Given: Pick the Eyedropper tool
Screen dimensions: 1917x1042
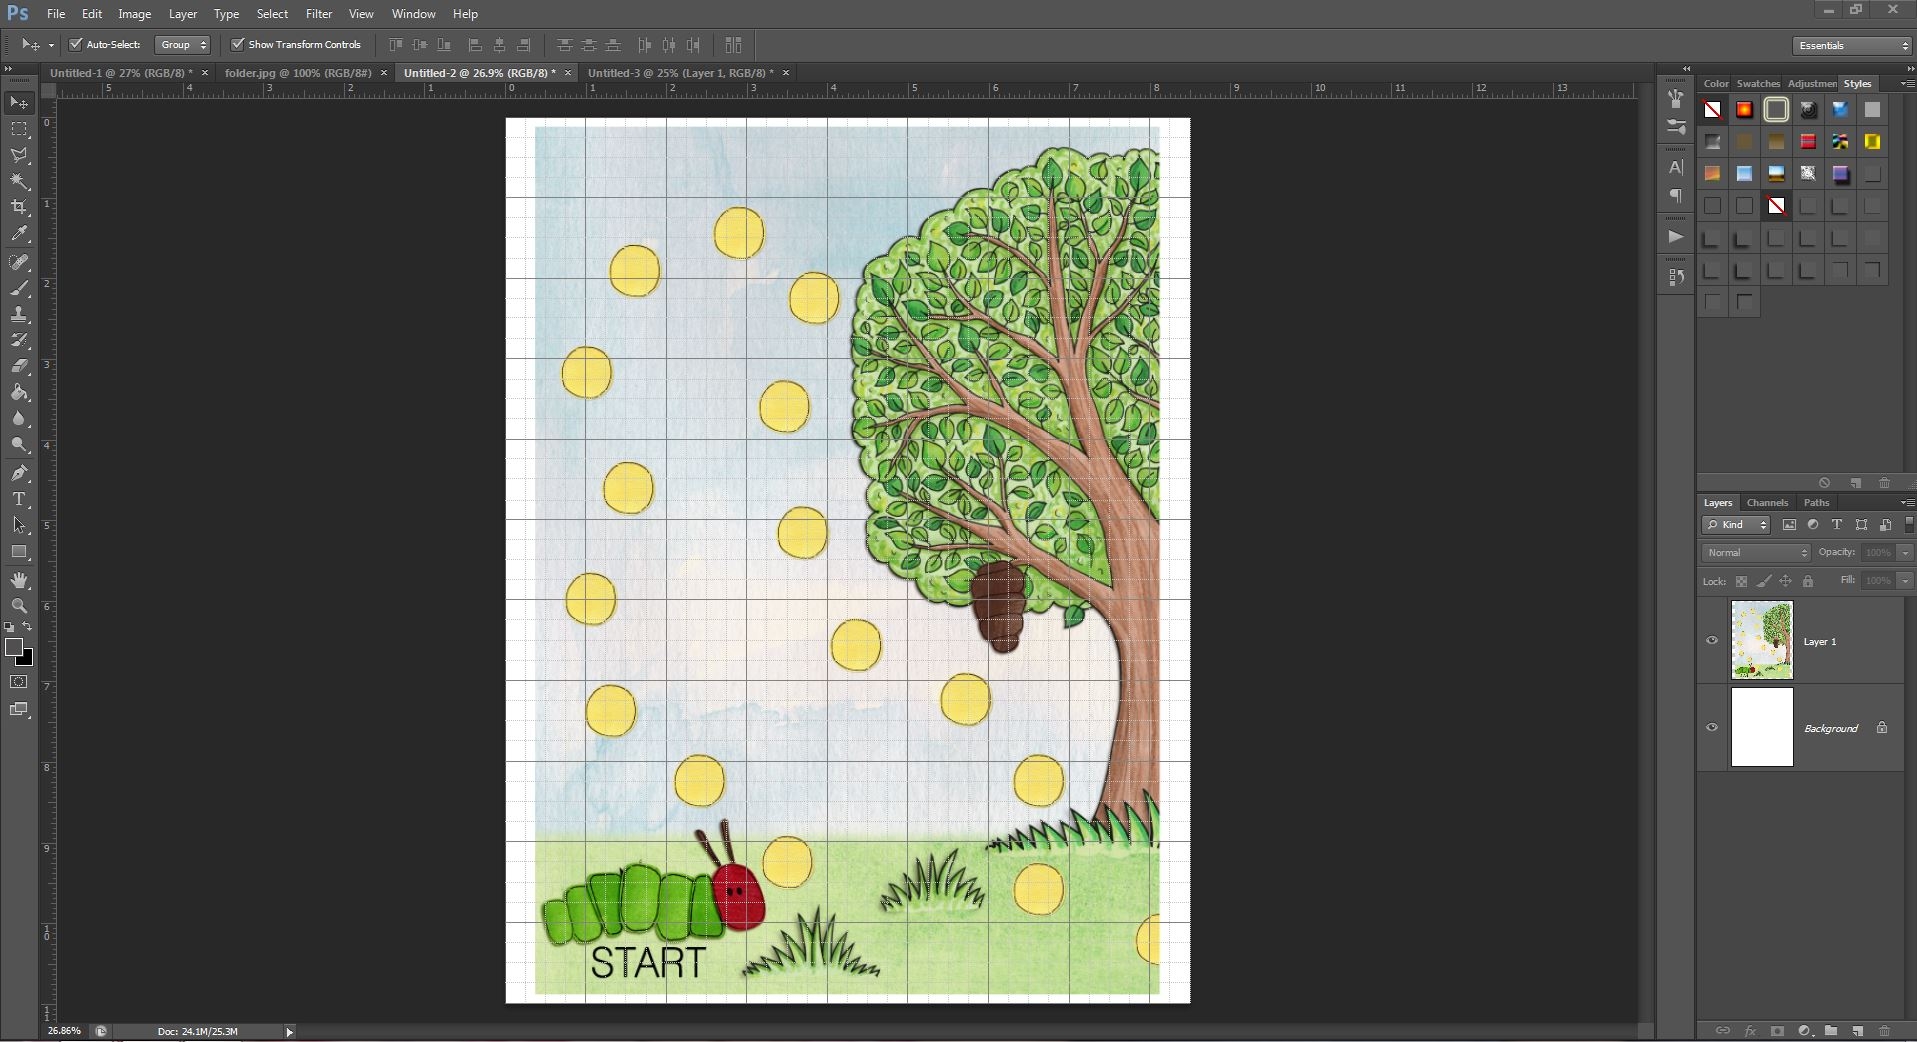Looking at the screenshot, I should pyautogui.click(x=19, y=234).
